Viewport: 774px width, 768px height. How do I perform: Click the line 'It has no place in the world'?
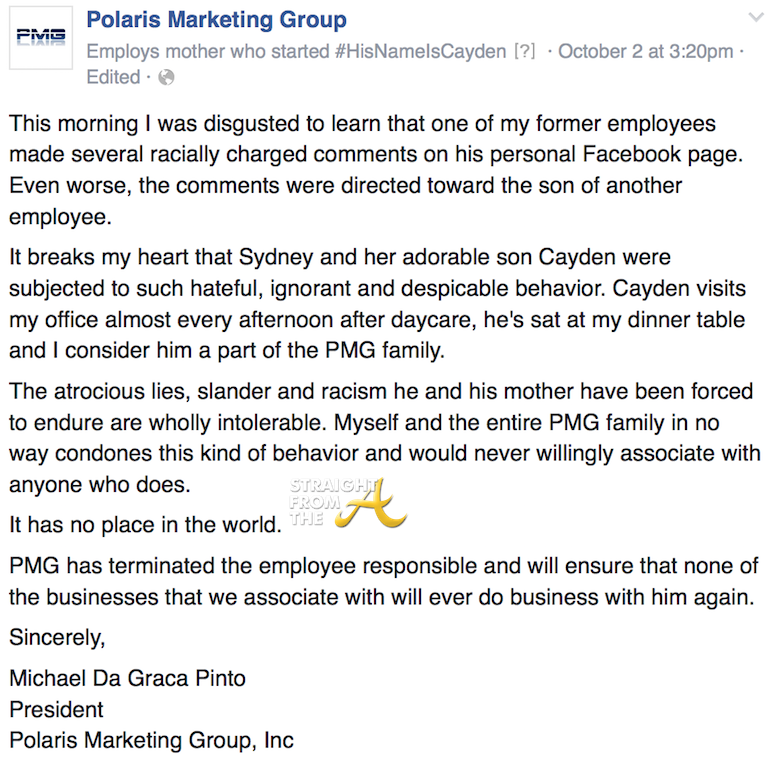[x=145, y=524]
